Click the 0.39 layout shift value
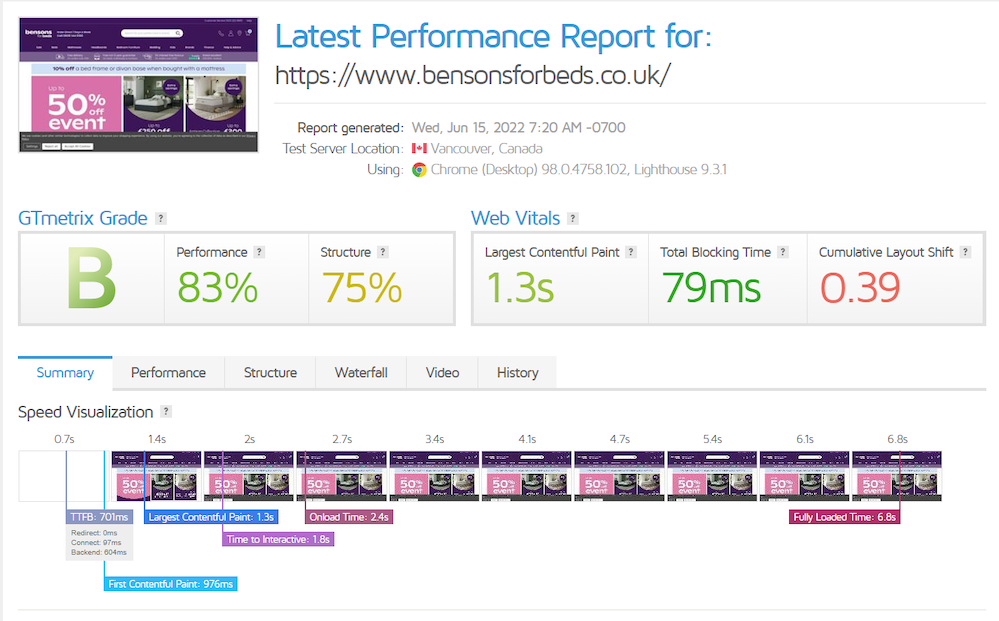The height and width of the screenshot is (621, 999). point(860,288)
